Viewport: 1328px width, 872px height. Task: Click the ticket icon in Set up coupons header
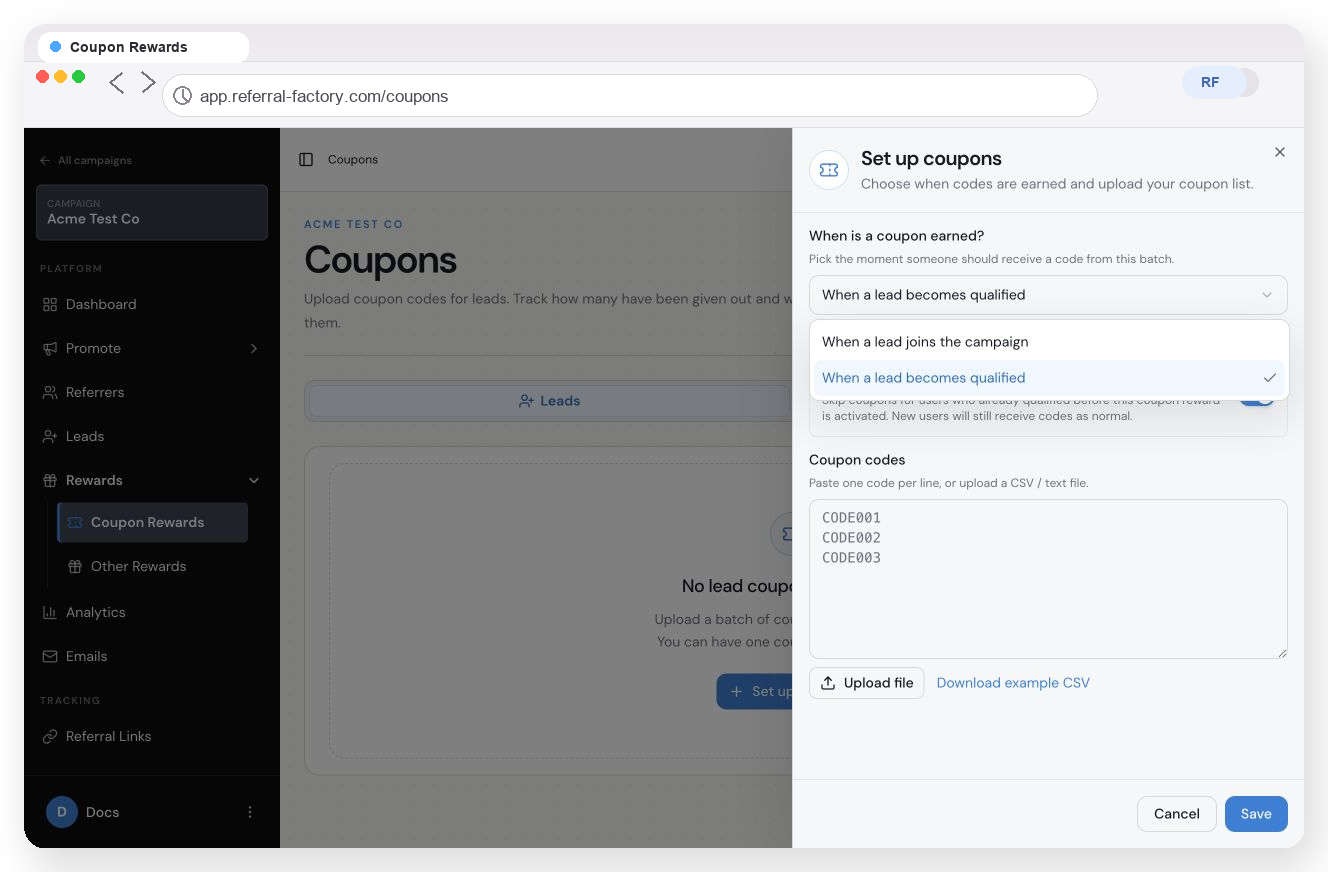pyautogui.click(x=829, y=170)
